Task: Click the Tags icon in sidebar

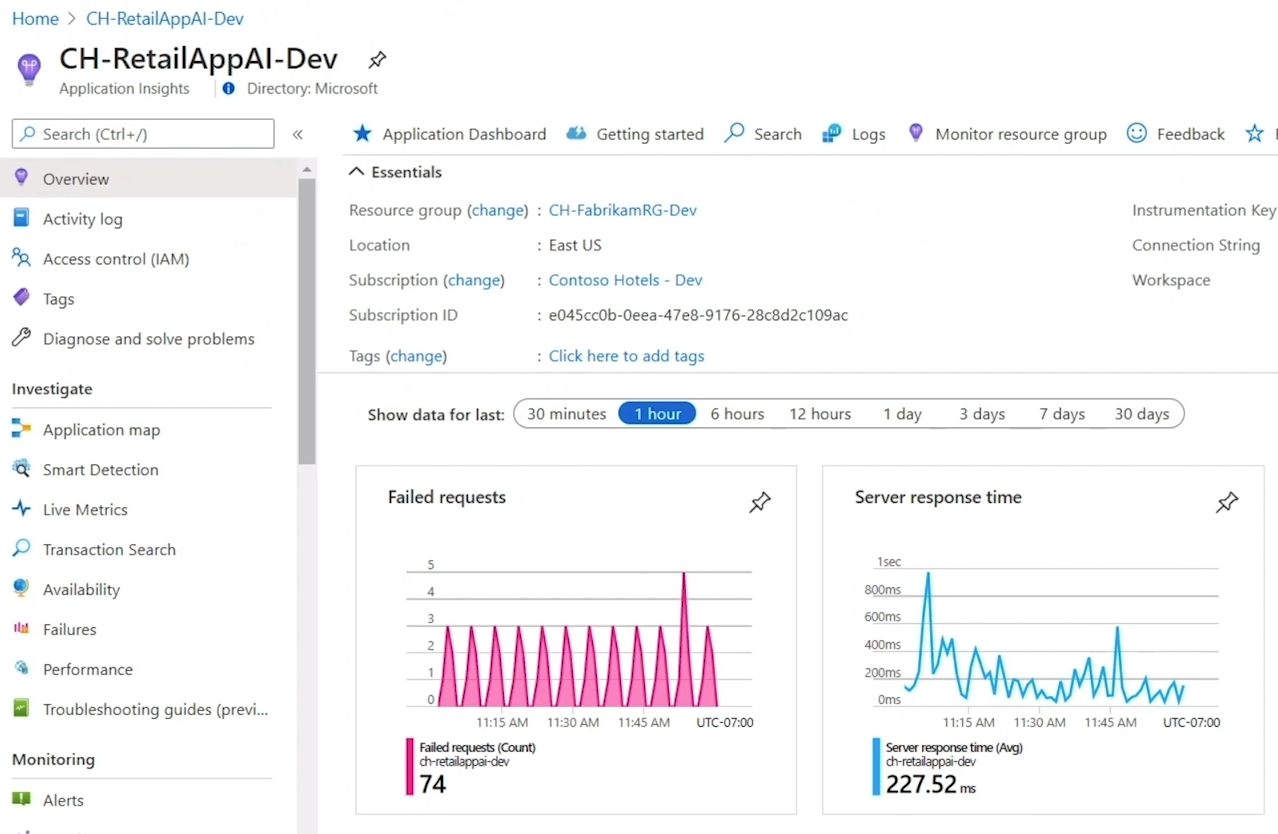Action: click(x=21, y=298)
